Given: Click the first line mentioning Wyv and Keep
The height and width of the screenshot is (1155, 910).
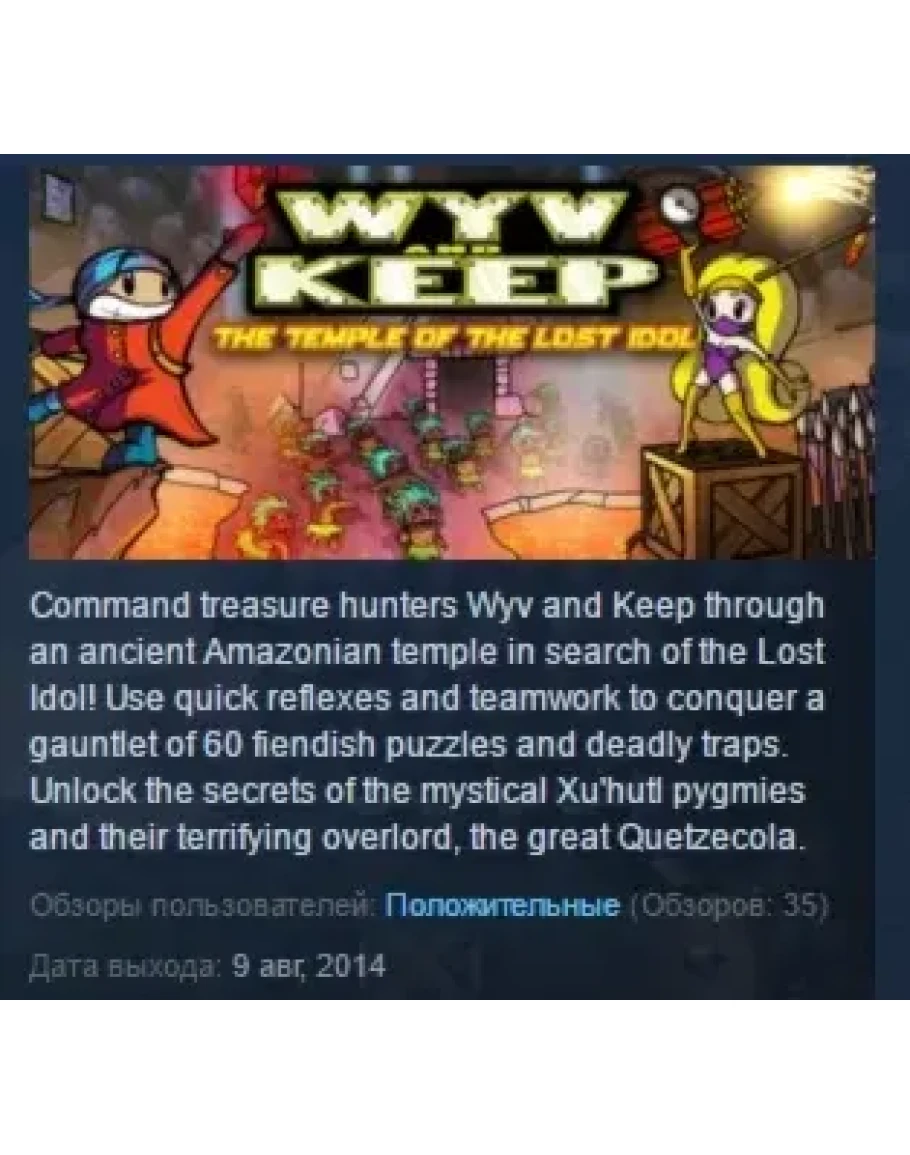Looking at the screenshot, I should pyautogui.click(x=427, y=607).
